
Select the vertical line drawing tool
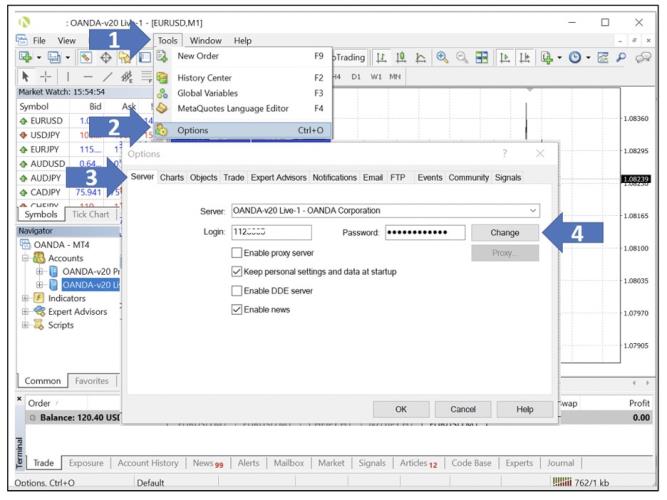coord(68,77)
